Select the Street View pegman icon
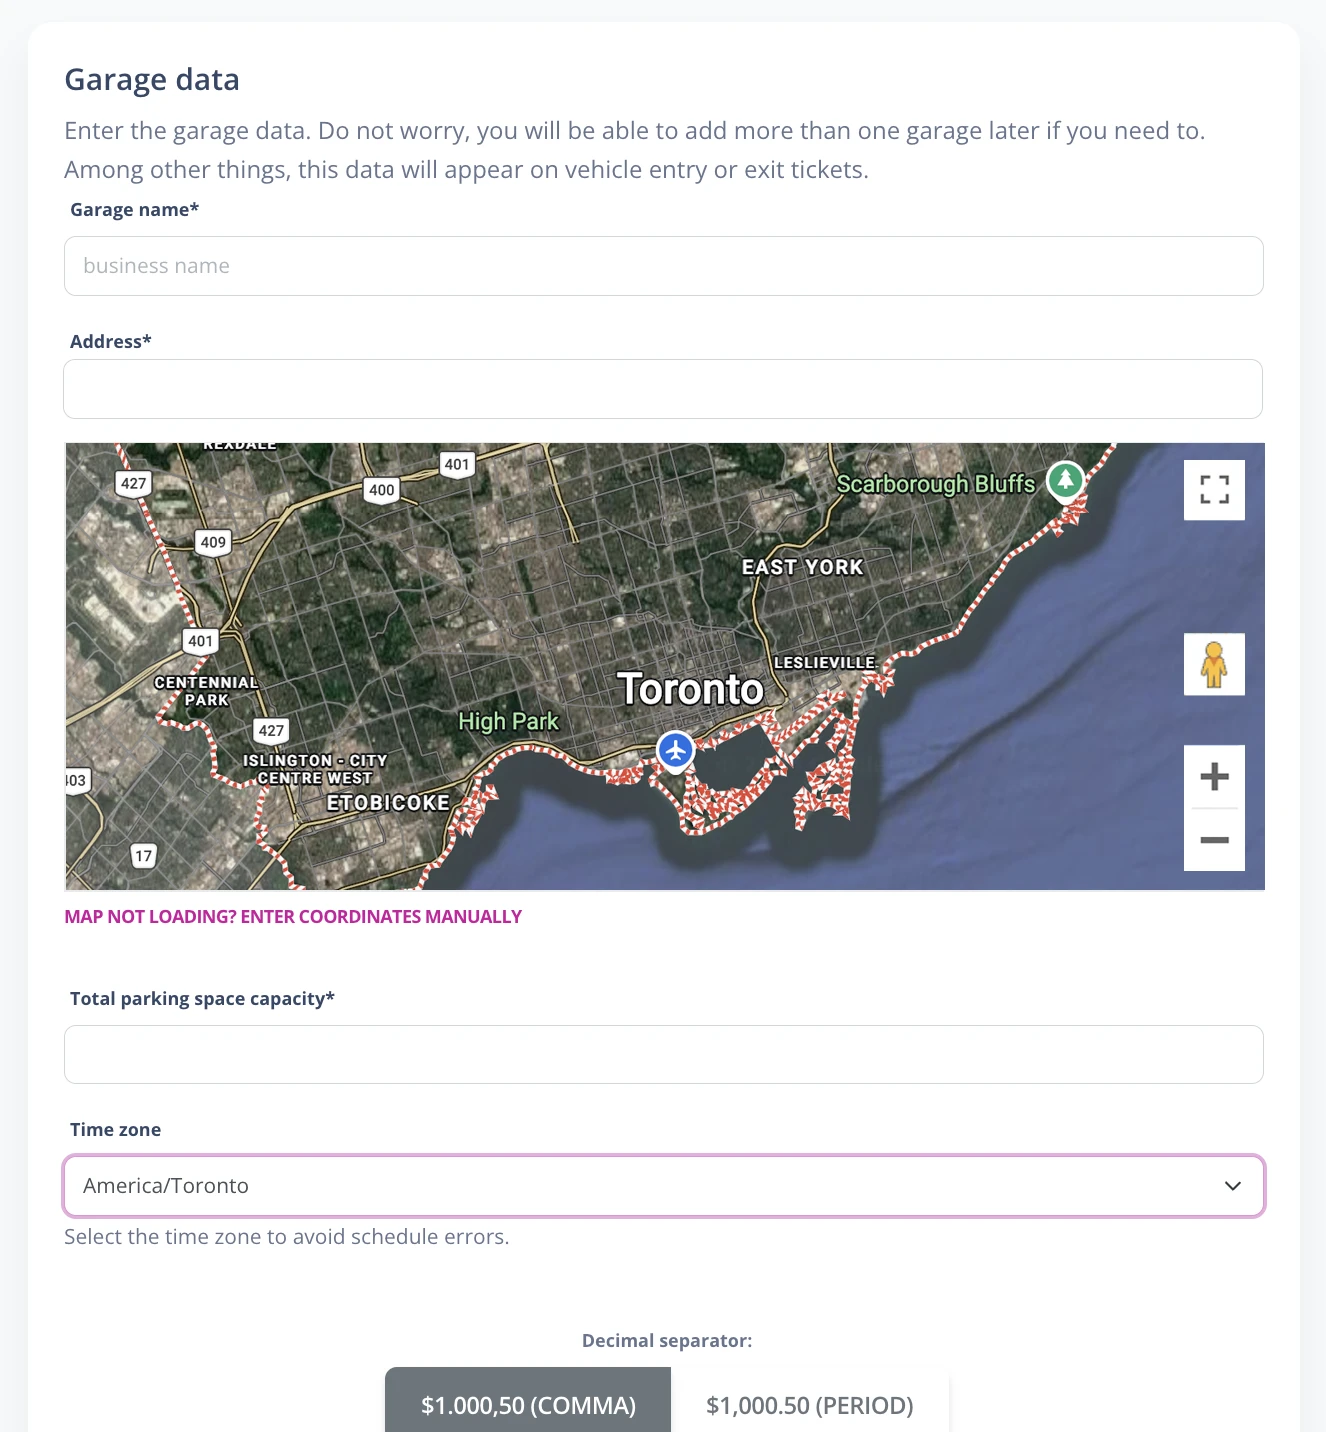Screen dimensions: 1326x1432 pyautogui.click(x=1214, y=664)
